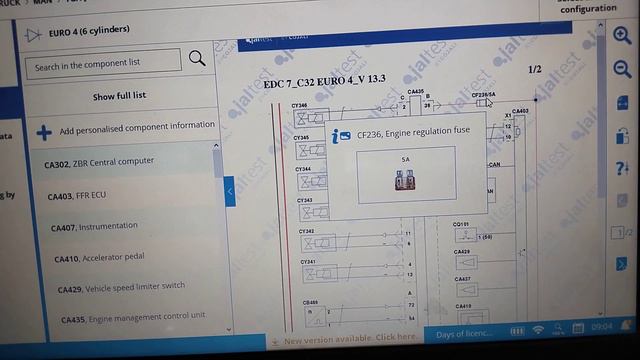Click the CA427 component symbol

click(x=468, y=290)
